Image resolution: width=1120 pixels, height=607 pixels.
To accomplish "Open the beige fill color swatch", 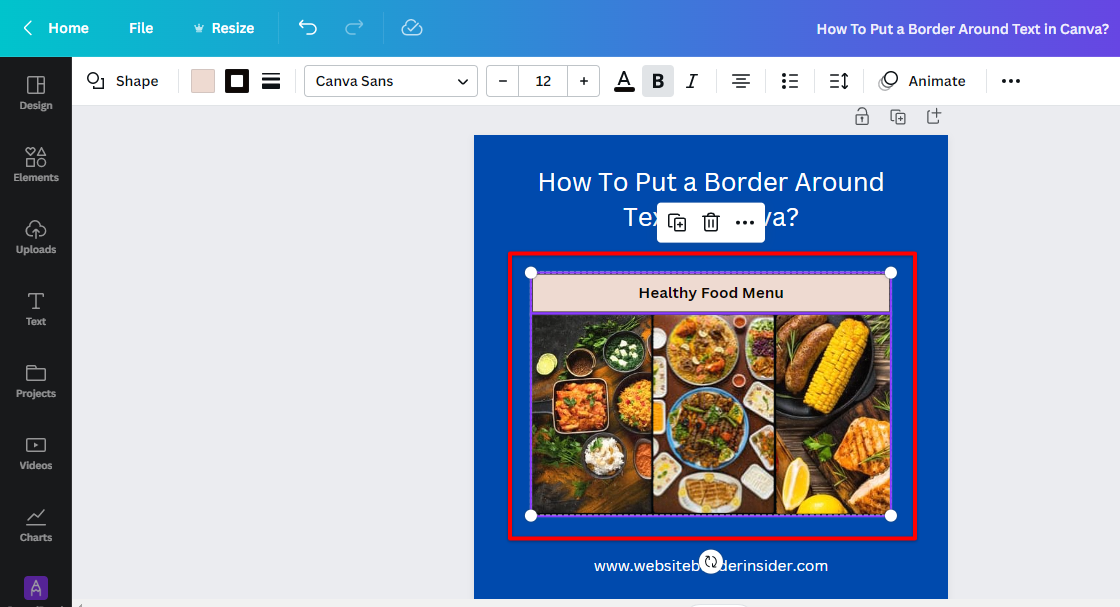I will pyautogui.click(x=203, y=81).
